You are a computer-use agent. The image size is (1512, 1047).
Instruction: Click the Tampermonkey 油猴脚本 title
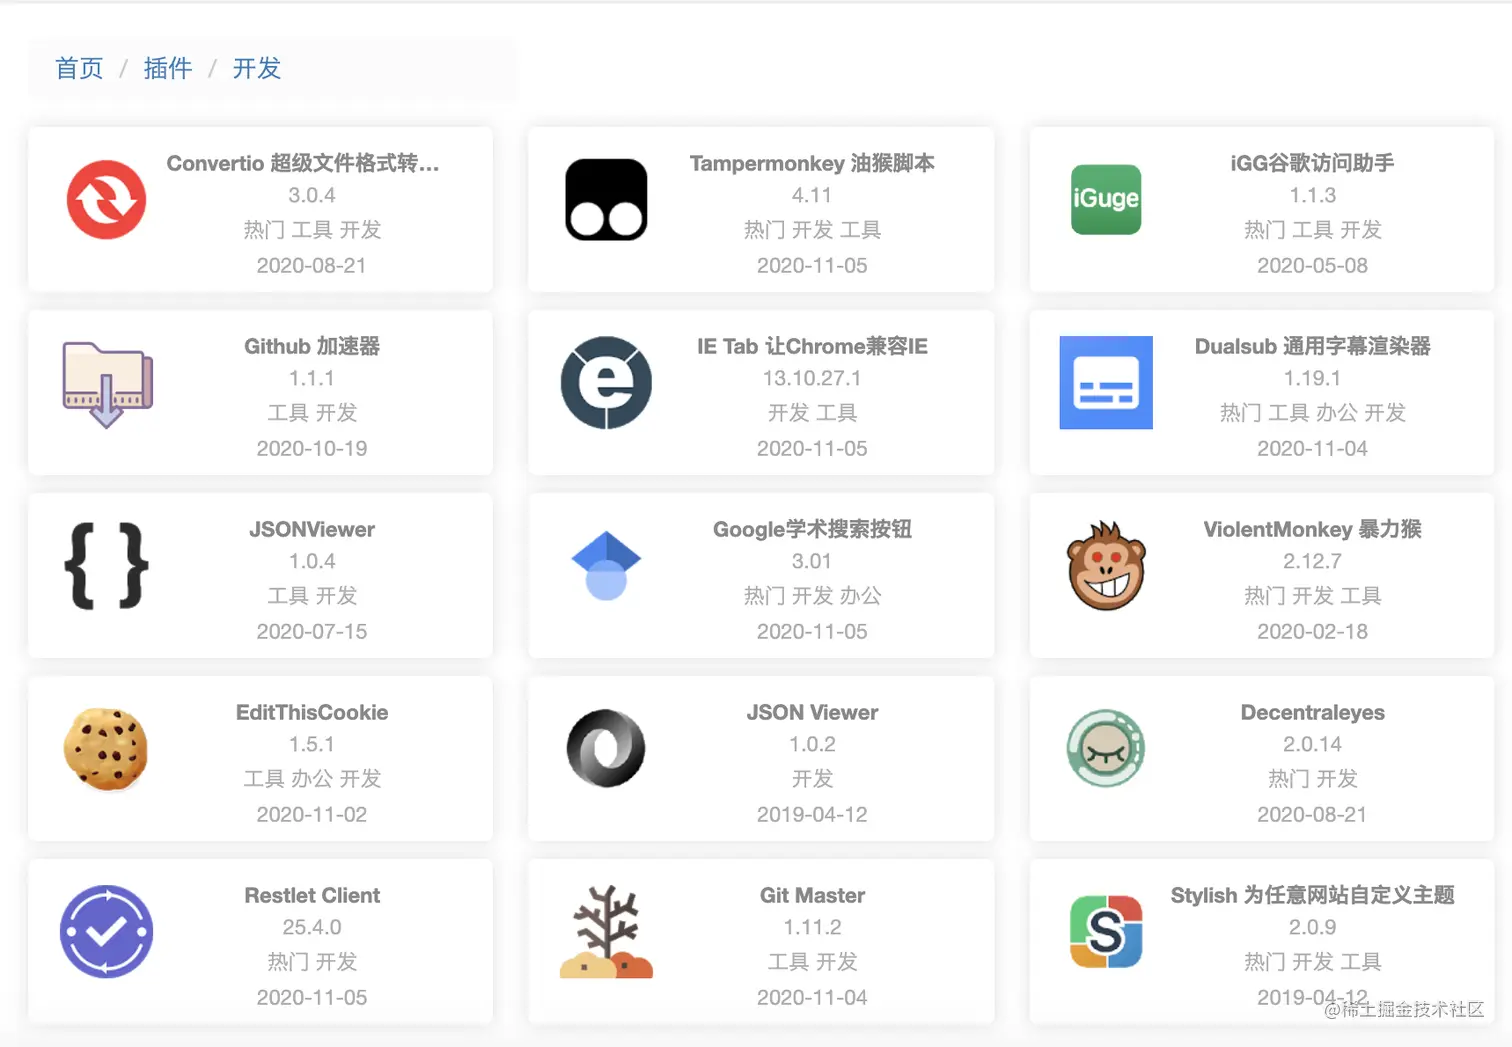812,163
